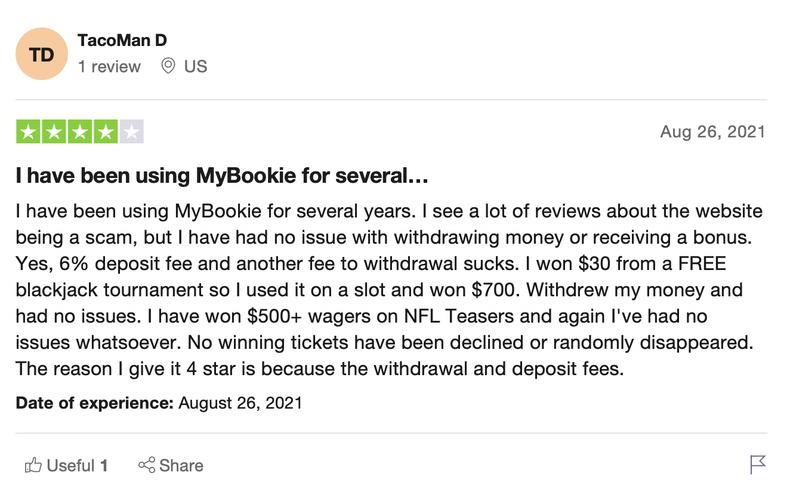Click the fourth green rating star

[106, 131]
